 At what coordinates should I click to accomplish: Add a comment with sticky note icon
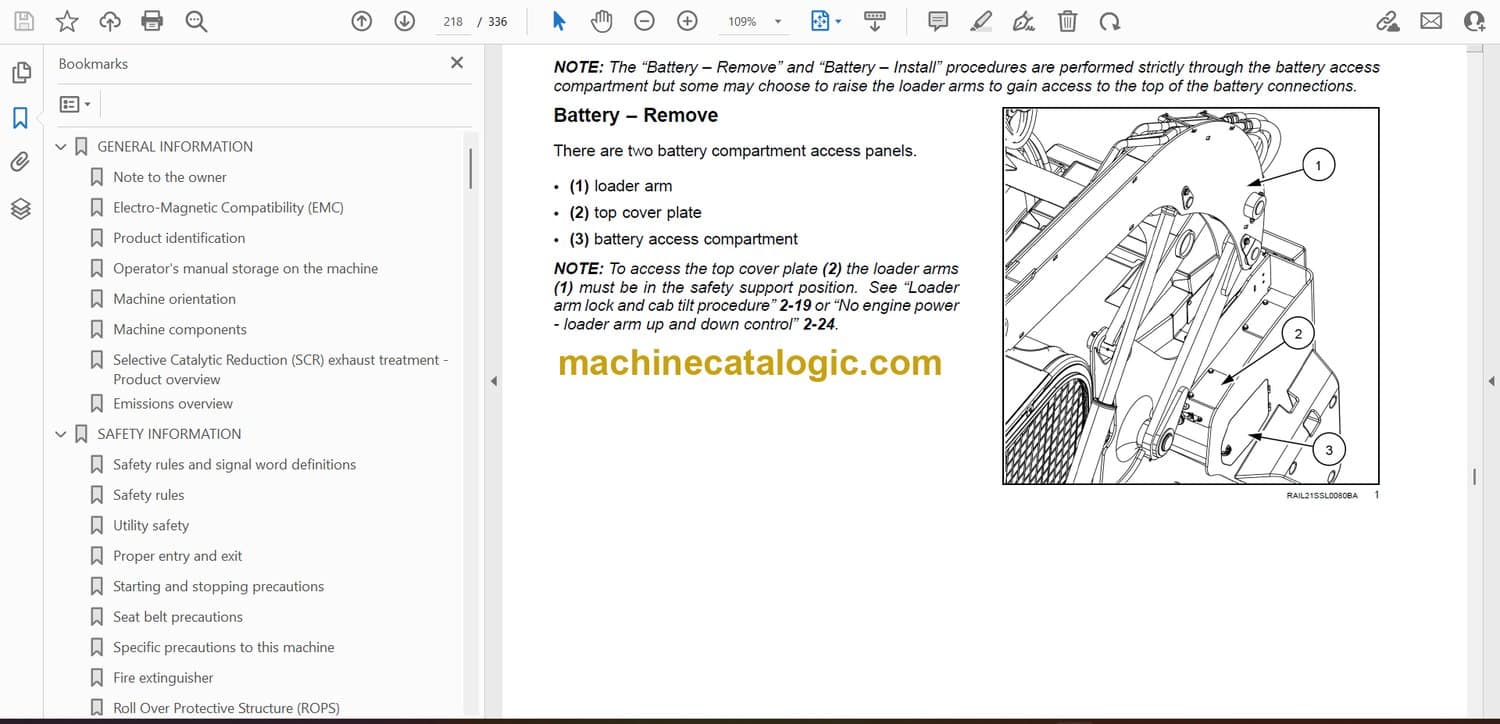point(938,21)
